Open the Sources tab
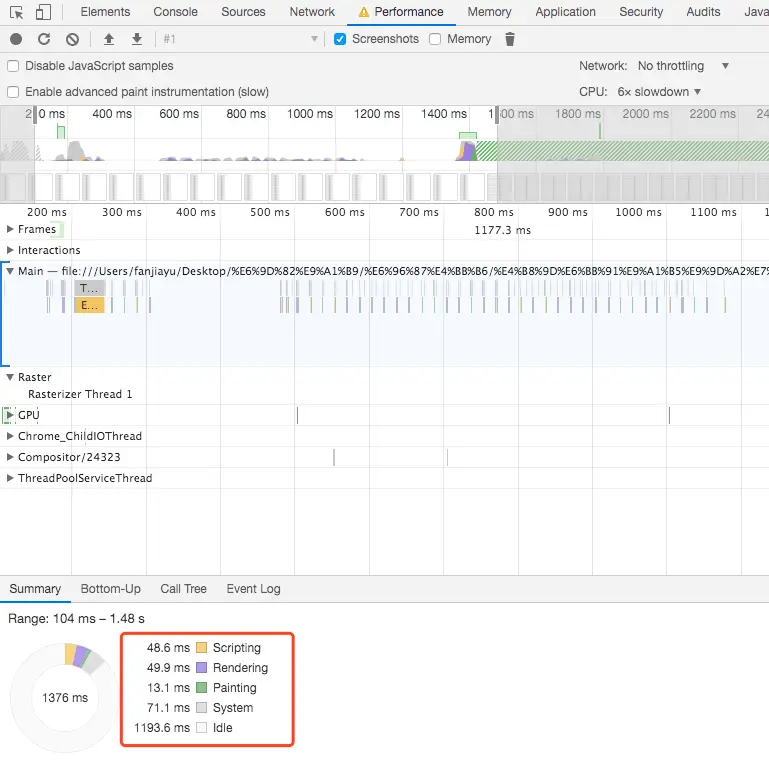 [x=243, y=12]
